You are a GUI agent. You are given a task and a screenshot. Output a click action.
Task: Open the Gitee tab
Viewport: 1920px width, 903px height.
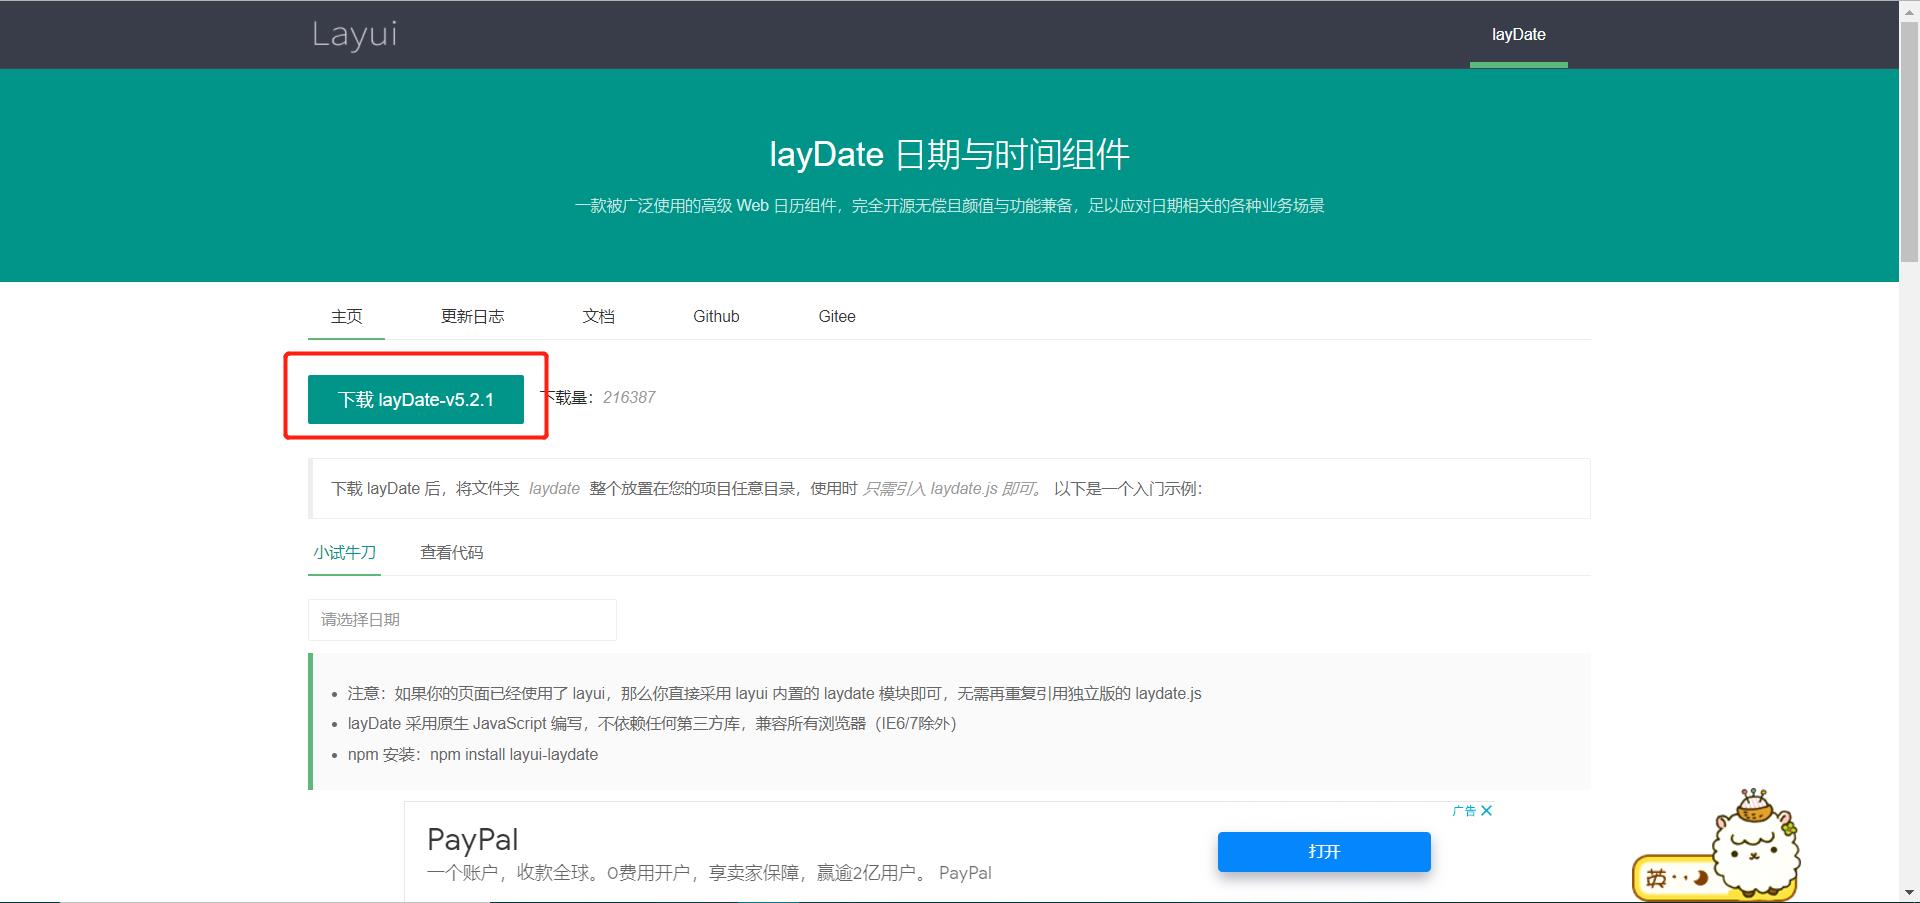[x=837, y=316]
